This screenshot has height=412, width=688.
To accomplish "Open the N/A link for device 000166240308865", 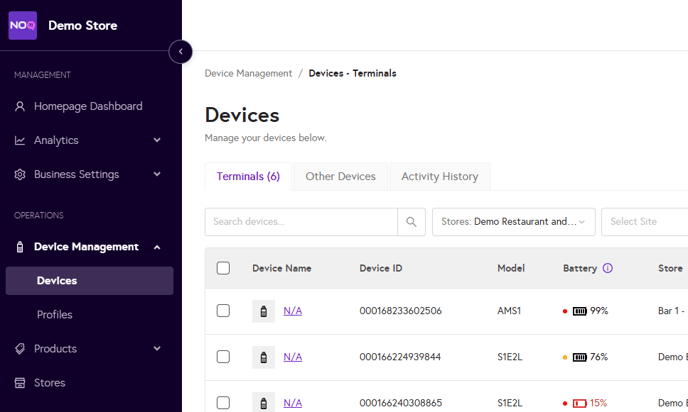I will click(x=292, y=403).
